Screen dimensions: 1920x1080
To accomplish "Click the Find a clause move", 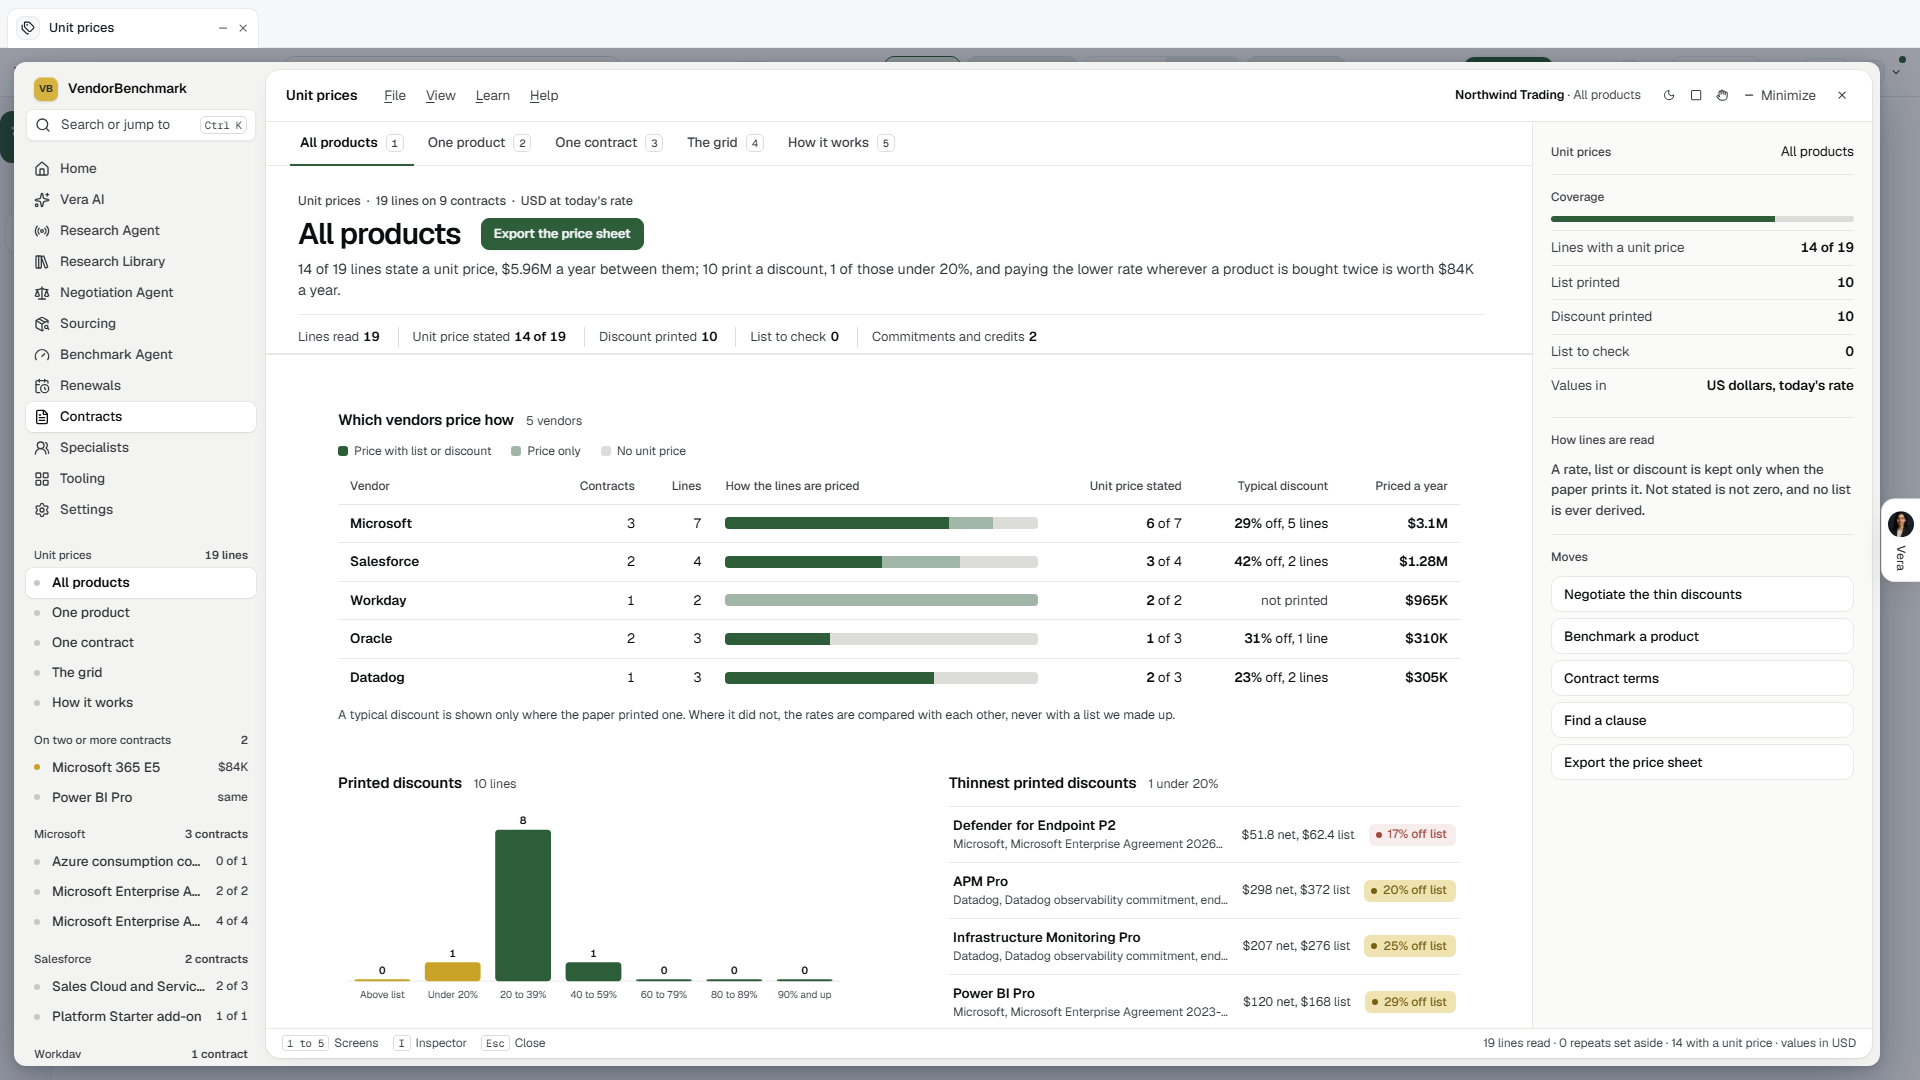I will (x=1702, y=721).
